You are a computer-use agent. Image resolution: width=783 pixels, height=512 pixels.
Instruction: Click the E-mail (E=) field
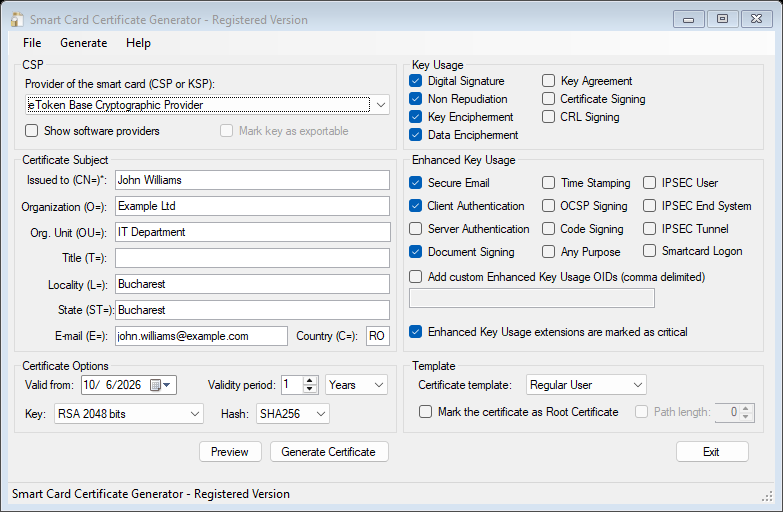(x=201, y=336)
